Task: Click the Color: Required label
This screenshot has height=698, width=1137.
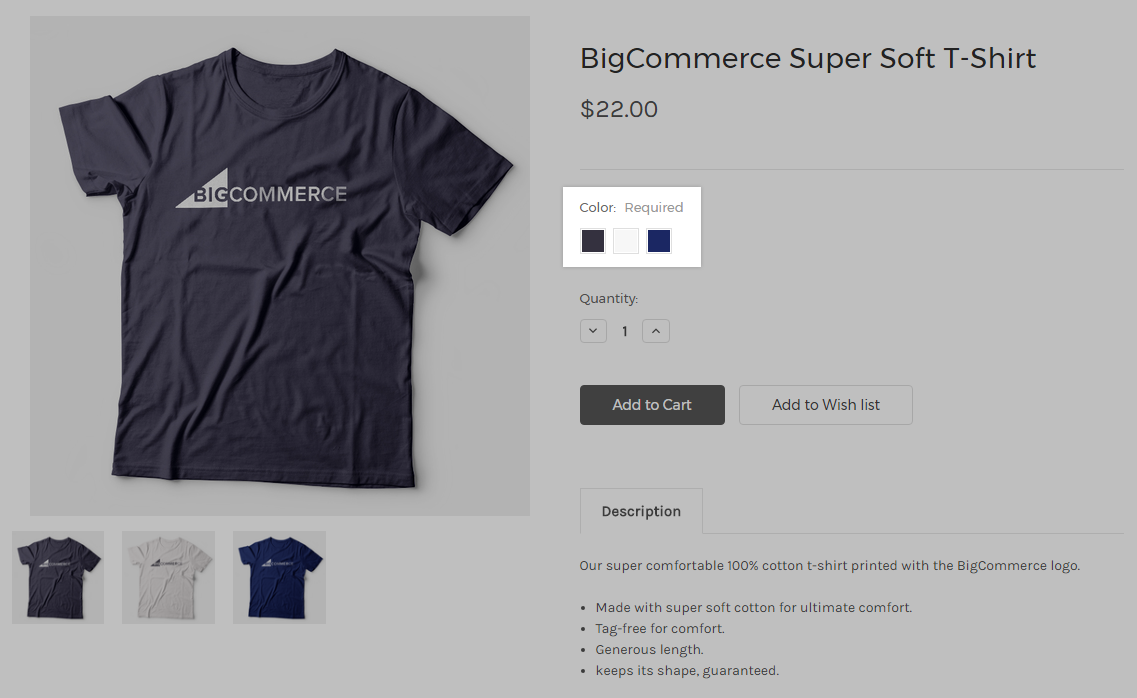Action: pyautogui.click(x=631, y=207)
